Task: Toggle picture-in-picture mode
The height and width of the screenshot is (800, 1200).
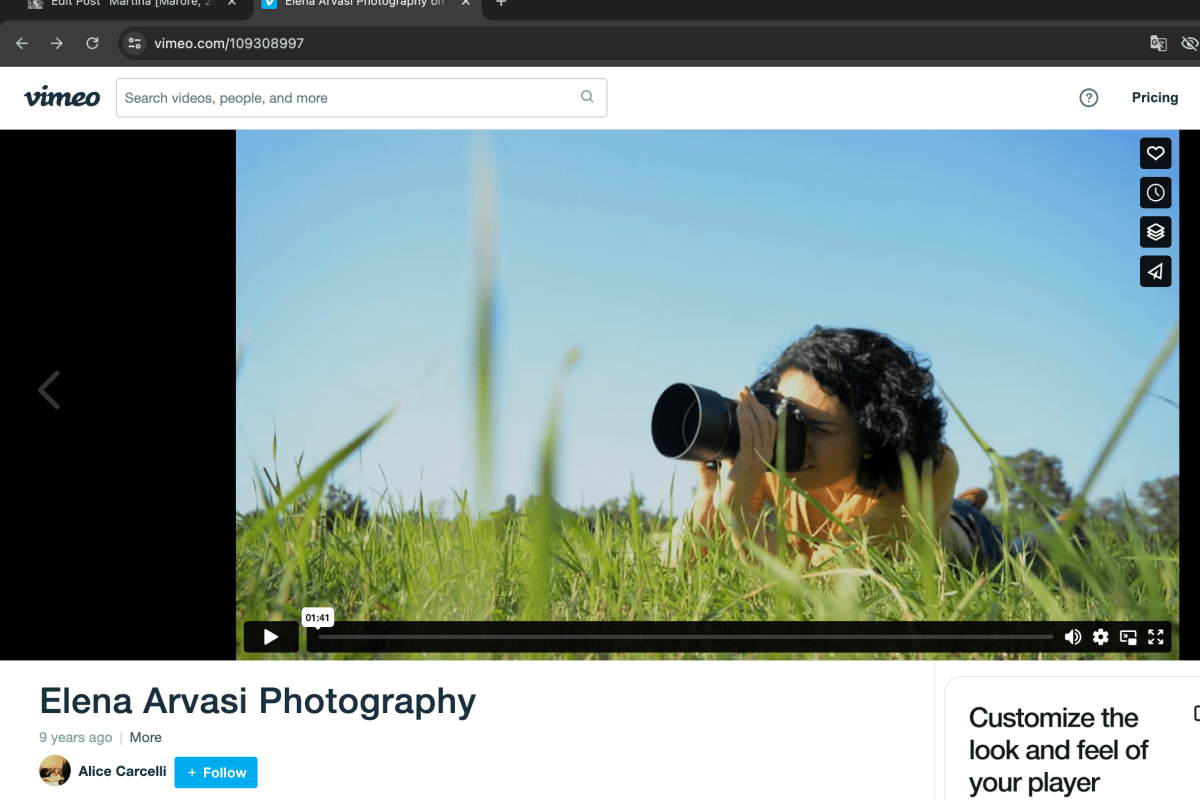Action: [1128, 637]
